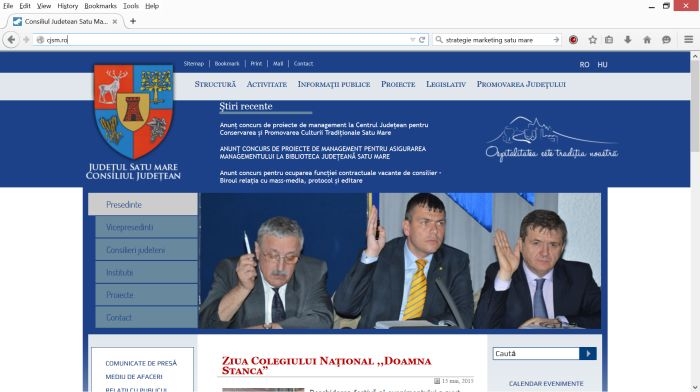Select the Consiliul Judetean Satu Ma... tab
Viewport: 700px width, 392px height.
(66, 21)
